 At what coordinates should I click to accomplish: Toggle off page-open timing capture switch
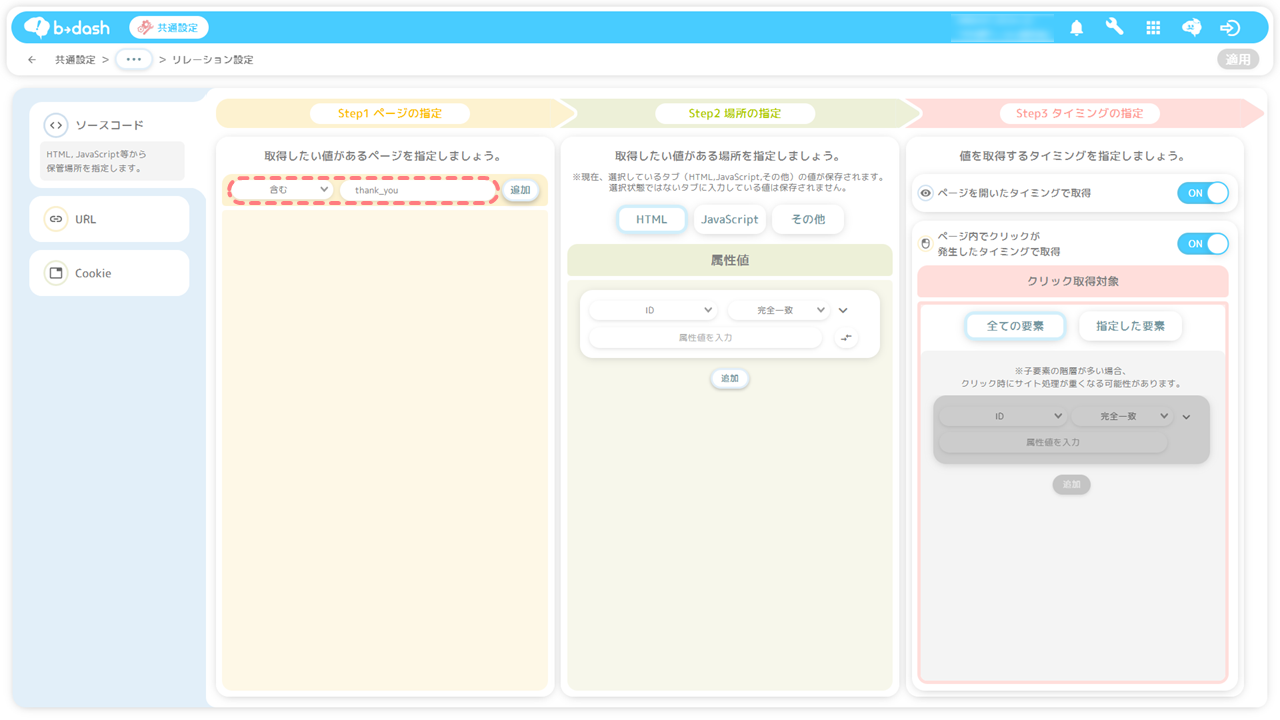pyautogui.click(x=1202, y=193)
